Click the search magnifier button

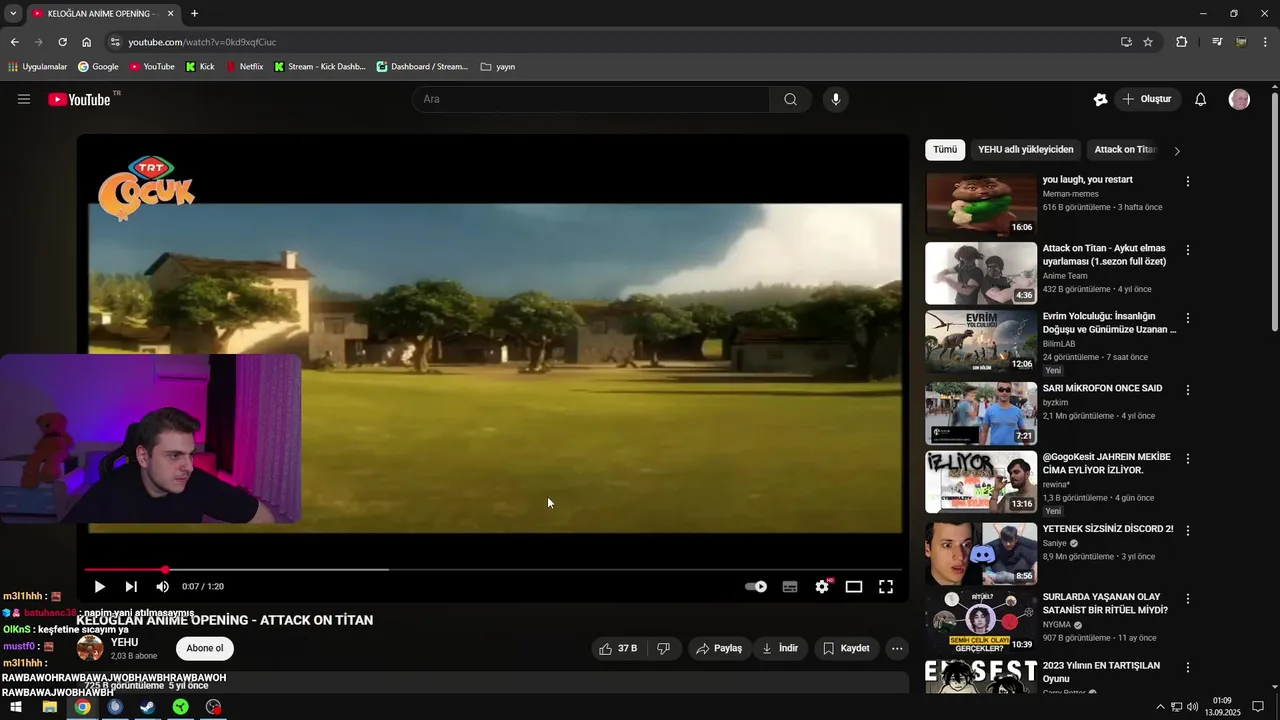[x=790, y=99]
